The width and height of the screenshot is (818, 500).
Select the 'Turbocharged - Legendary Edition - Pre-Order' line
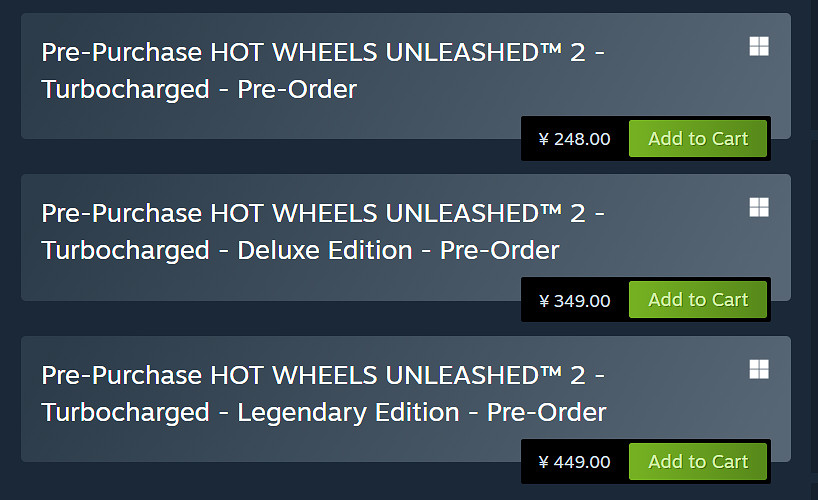pos(323,412)
